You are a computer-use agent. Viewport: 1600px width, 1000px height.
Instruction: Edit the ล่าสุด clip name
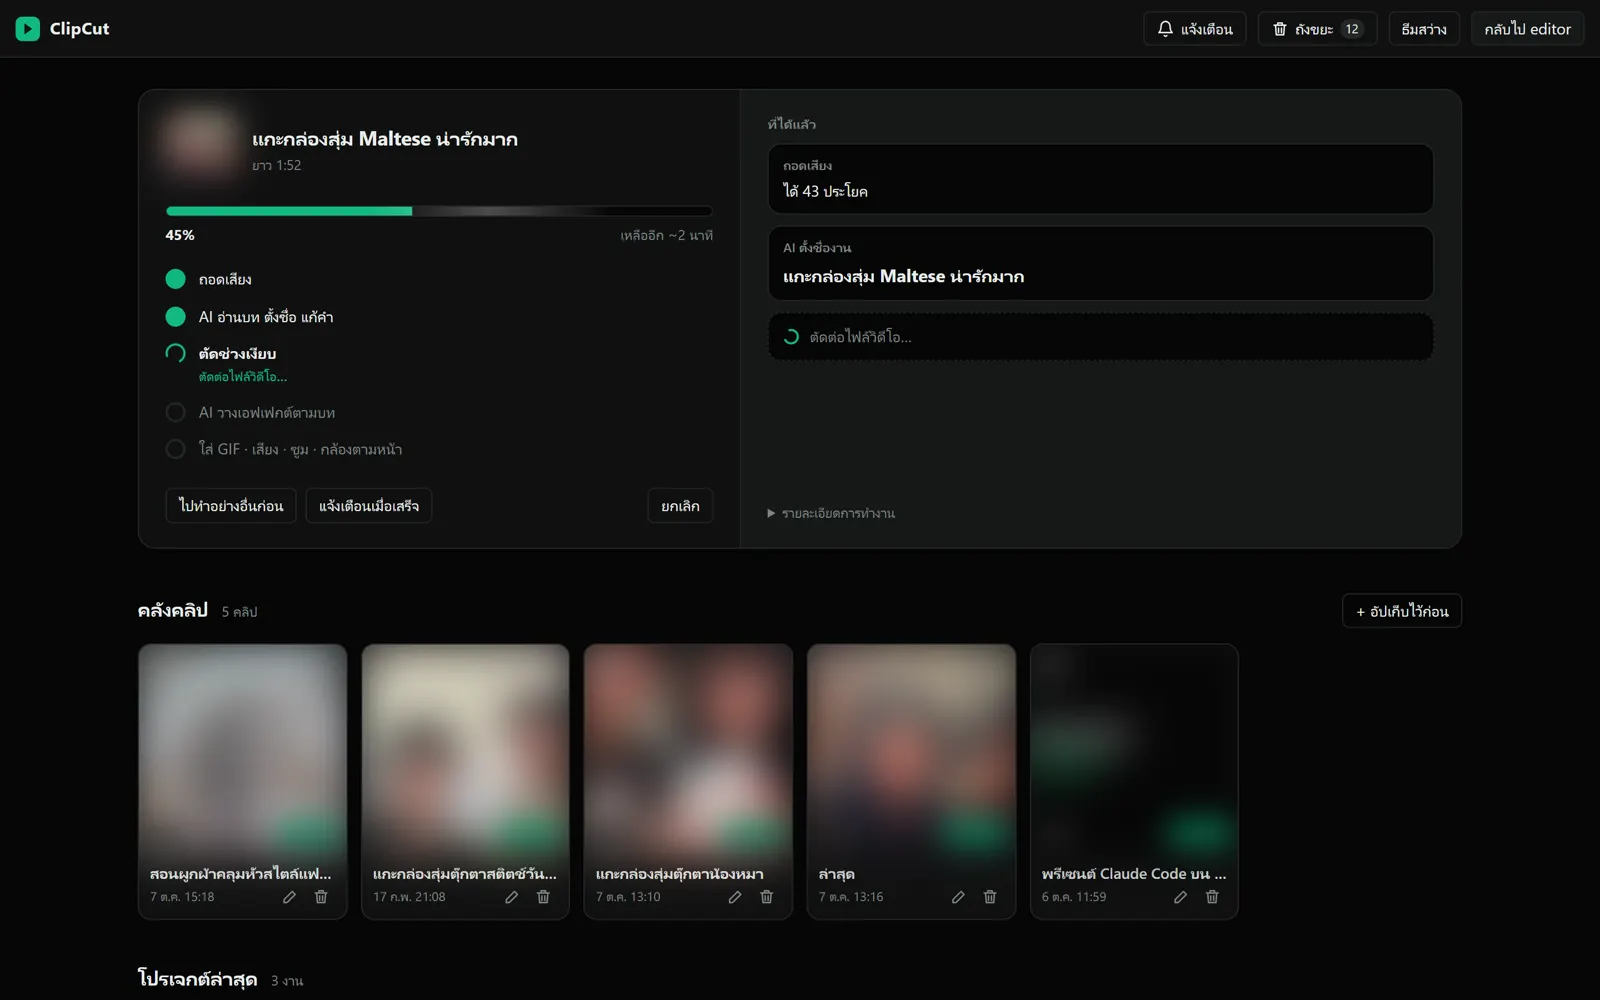[958, 897]
